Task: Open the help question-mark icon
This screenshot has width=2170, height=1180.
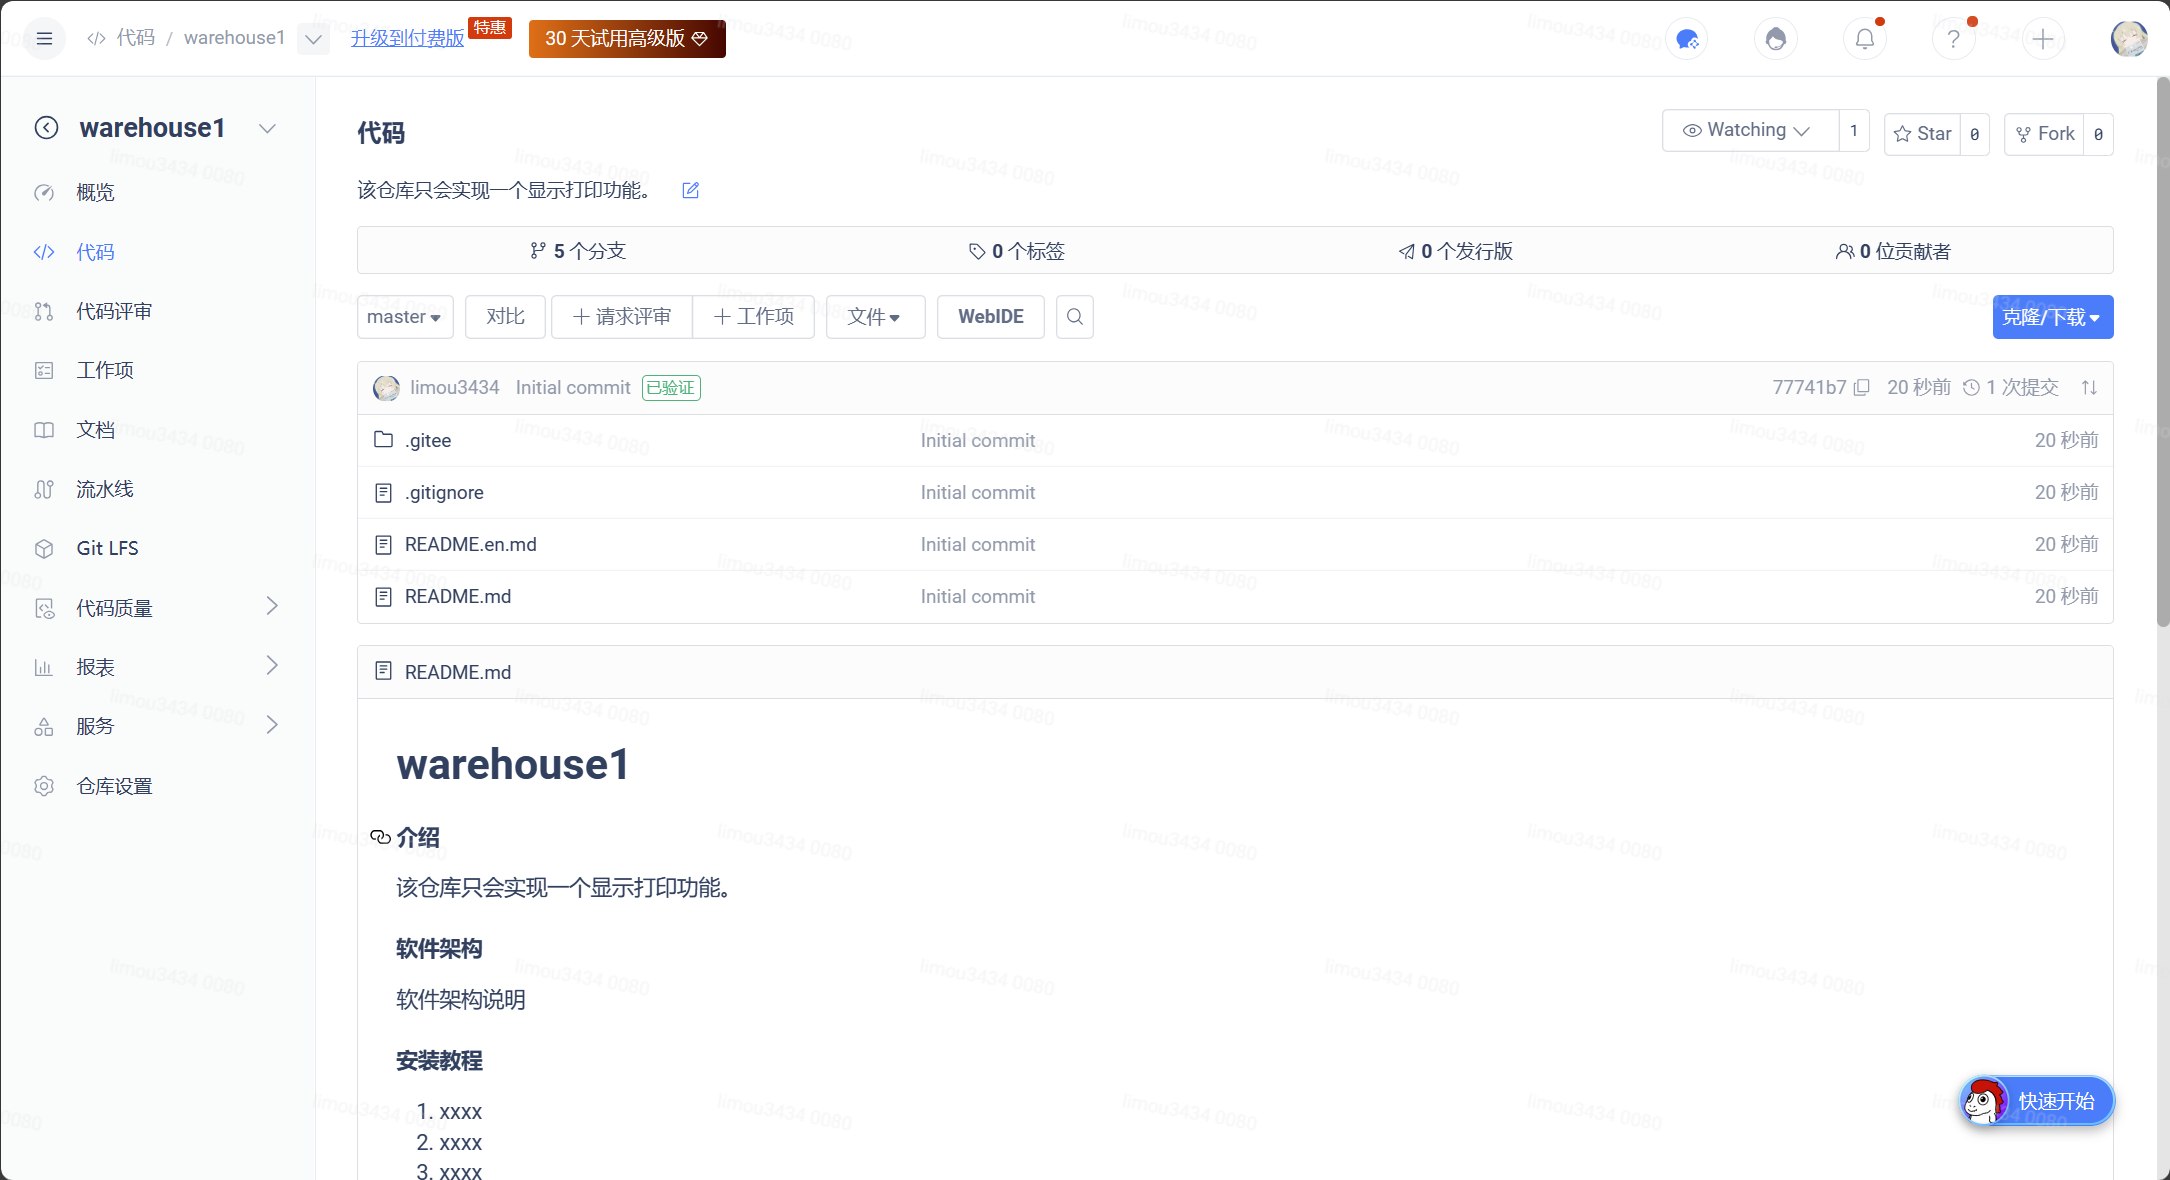Action: click(1953, 39)
